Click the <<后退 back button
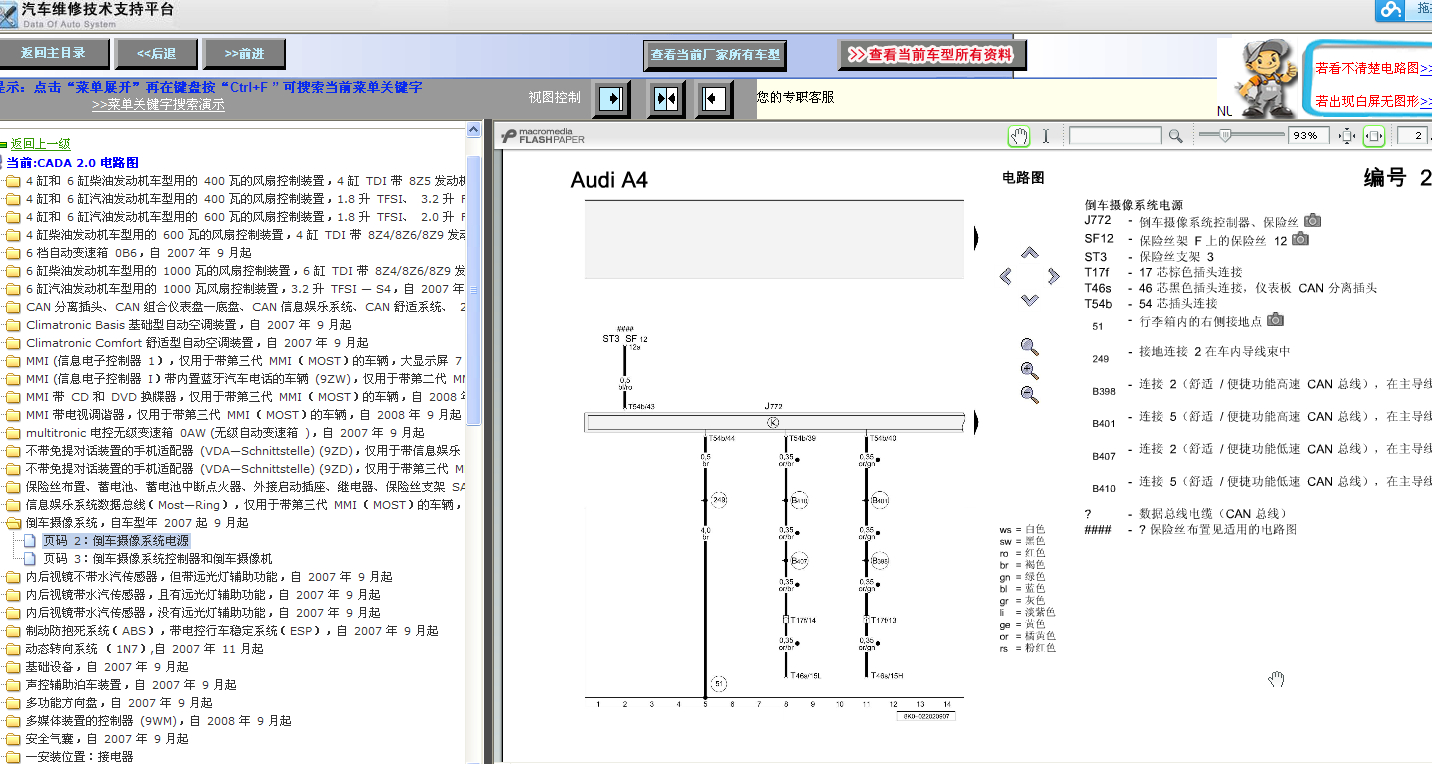 (156, 54)
